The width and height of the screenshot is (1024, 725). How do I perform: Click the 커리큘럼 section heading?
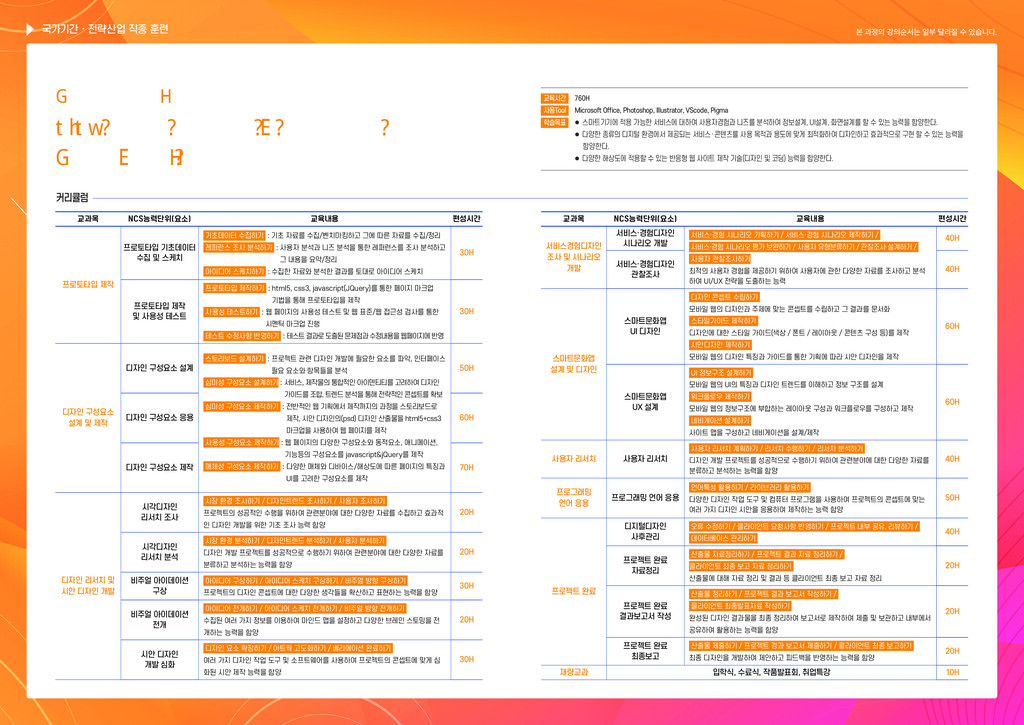(72, 197)
